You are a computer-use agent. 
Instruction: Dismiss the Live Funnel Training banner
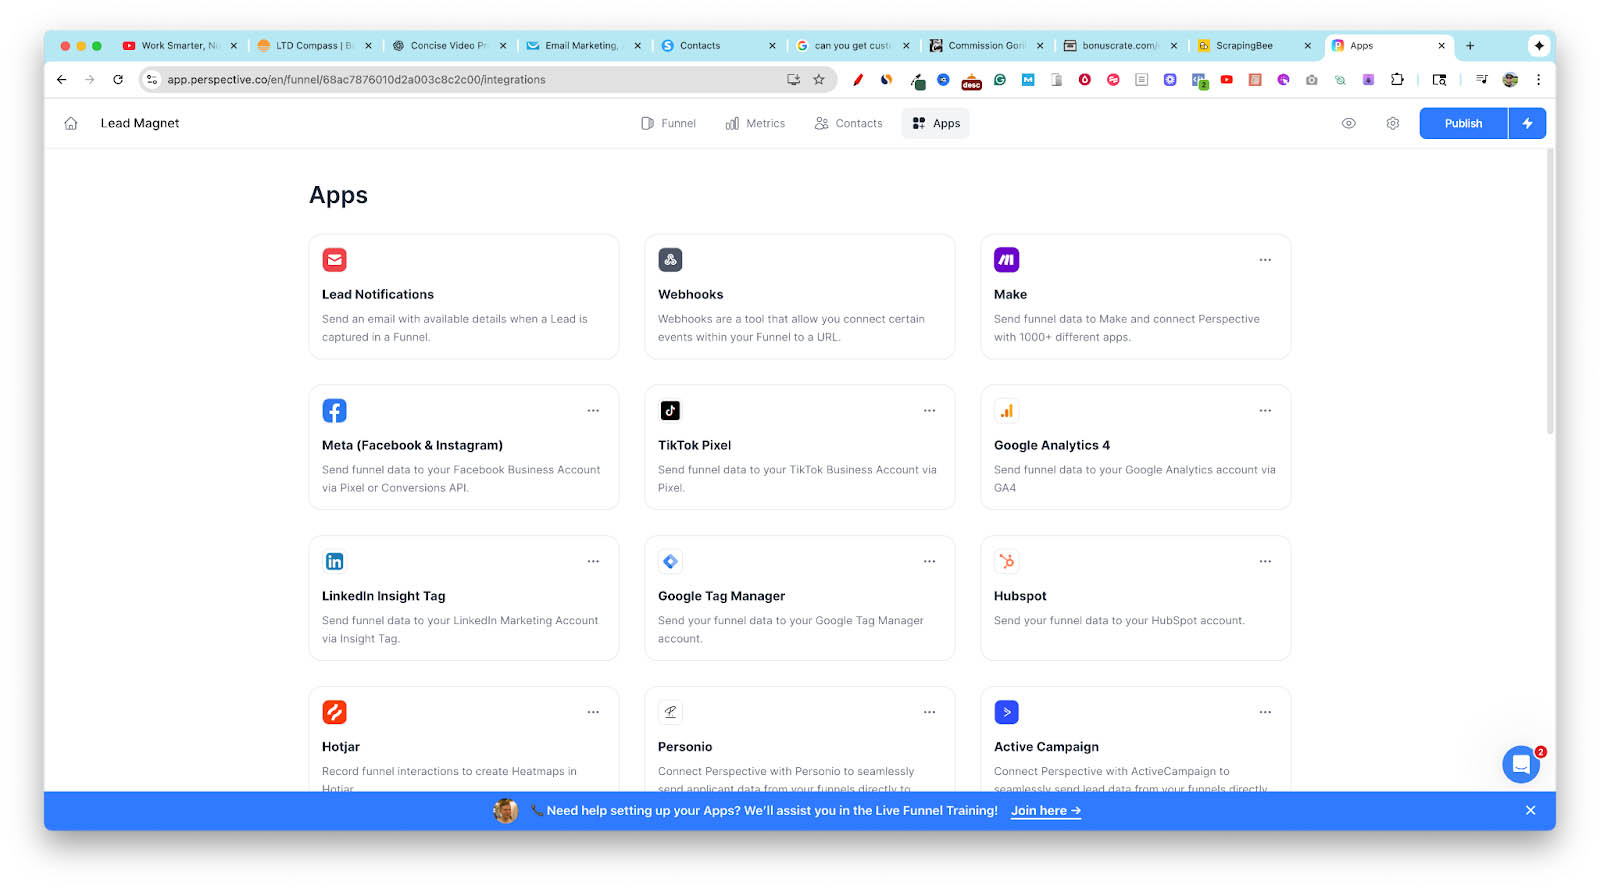tap(1530, 811)
